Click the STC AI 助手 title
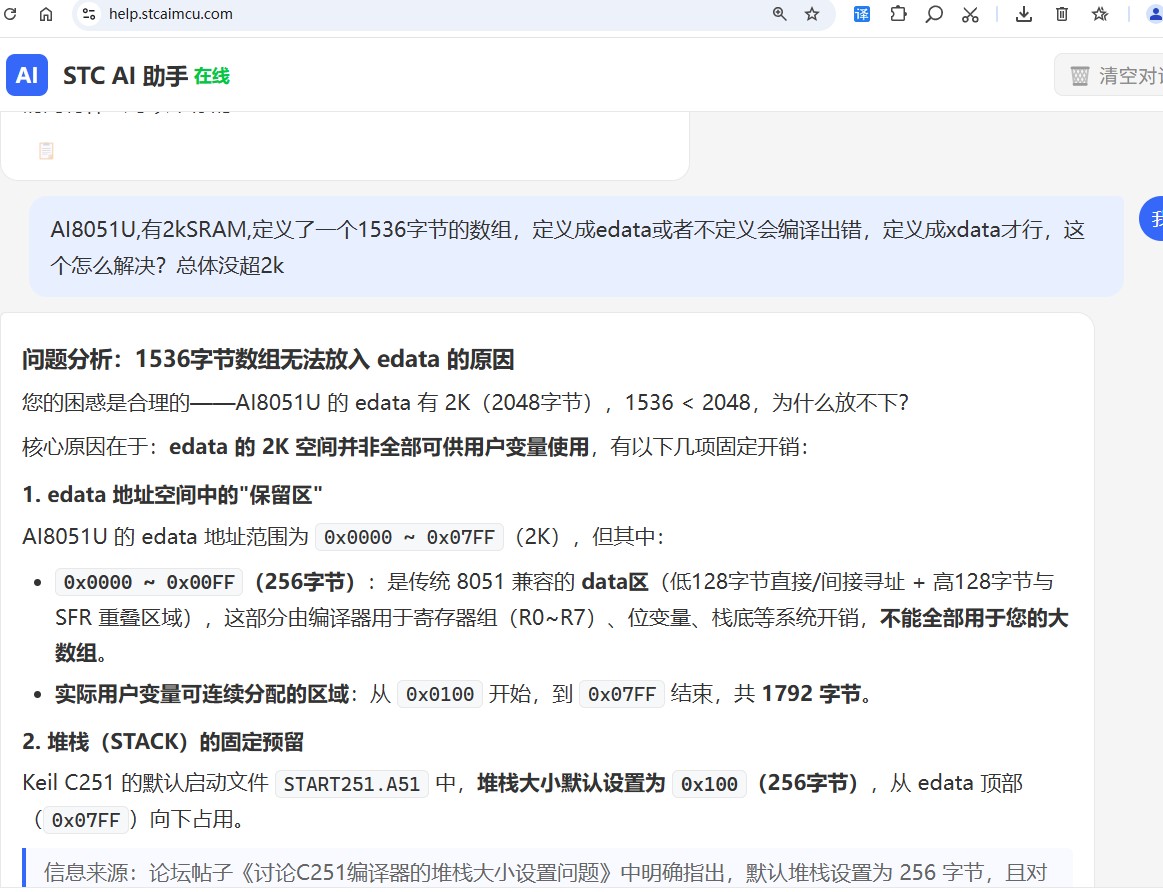Viewport: 1163px width, 892px height. click(125, 76)
